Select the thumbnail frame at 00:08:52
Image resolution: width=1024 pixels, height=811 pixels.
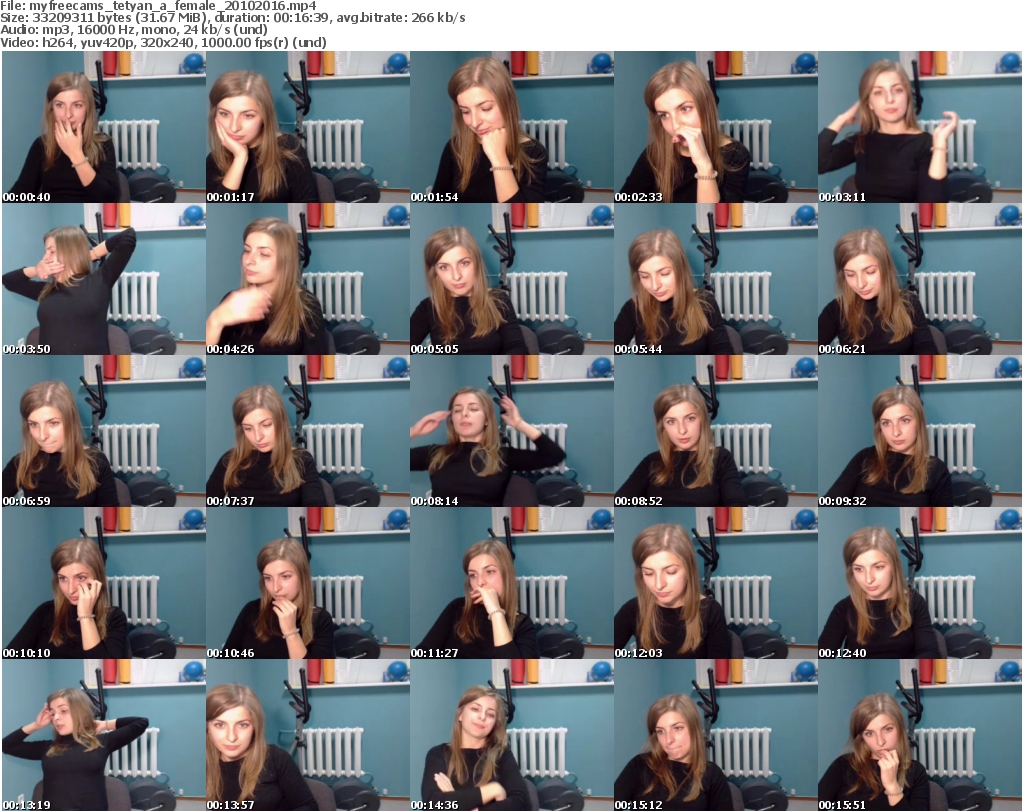pos(716,432)
